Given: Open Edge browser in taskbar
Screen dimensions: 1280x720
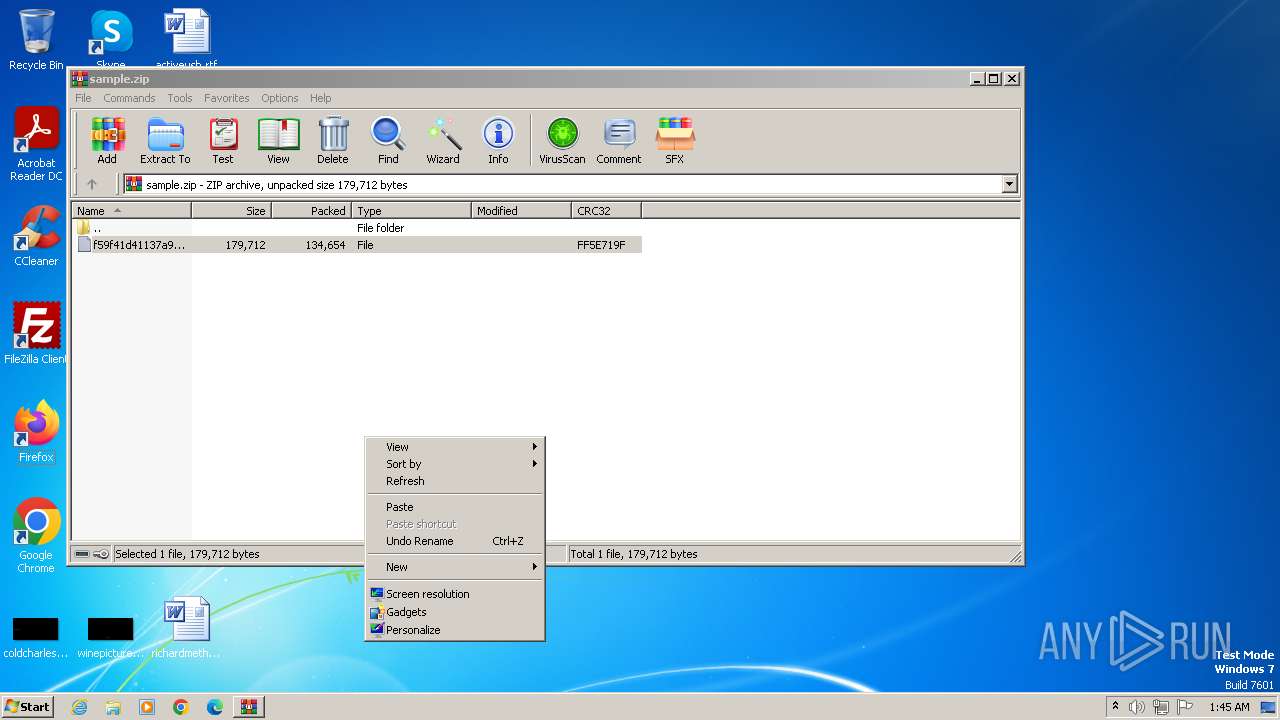Looking at the screenshot, I should point(214,707).
